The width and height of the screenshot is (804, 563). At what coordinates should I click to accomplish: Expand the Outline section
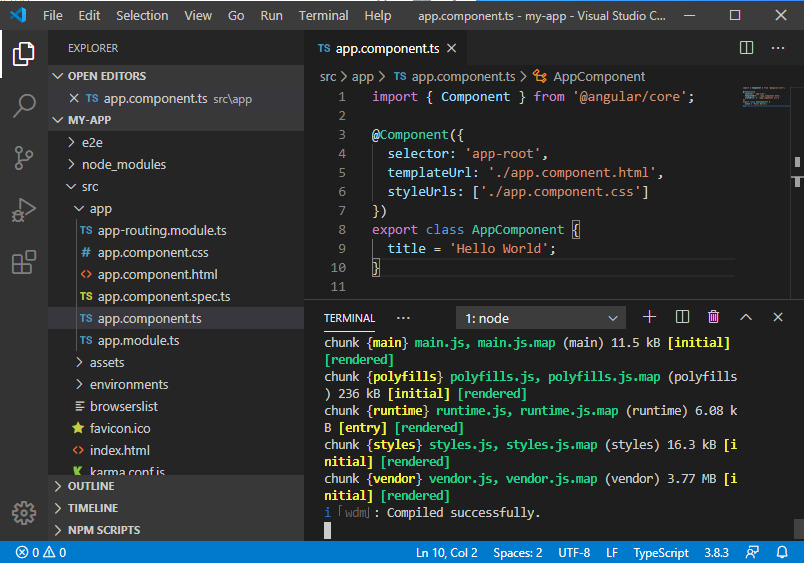pyautogui.click(x=176, y=486)
